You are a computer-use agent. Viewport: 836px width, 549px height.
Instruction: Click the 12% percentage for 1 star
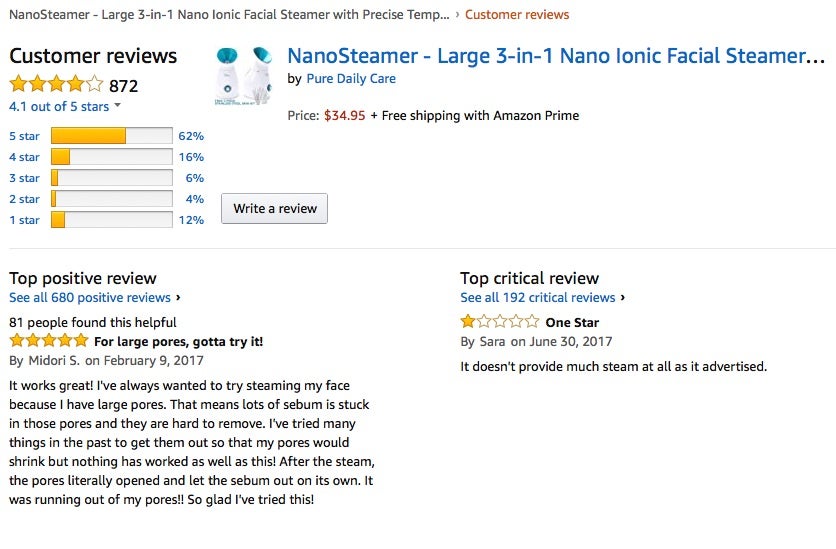(x=191, y=220)
